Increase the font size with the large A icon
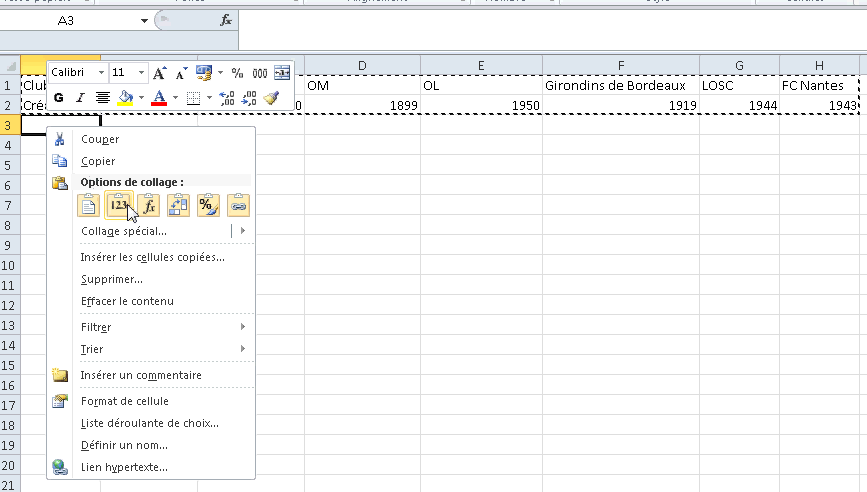 (159, 73)
